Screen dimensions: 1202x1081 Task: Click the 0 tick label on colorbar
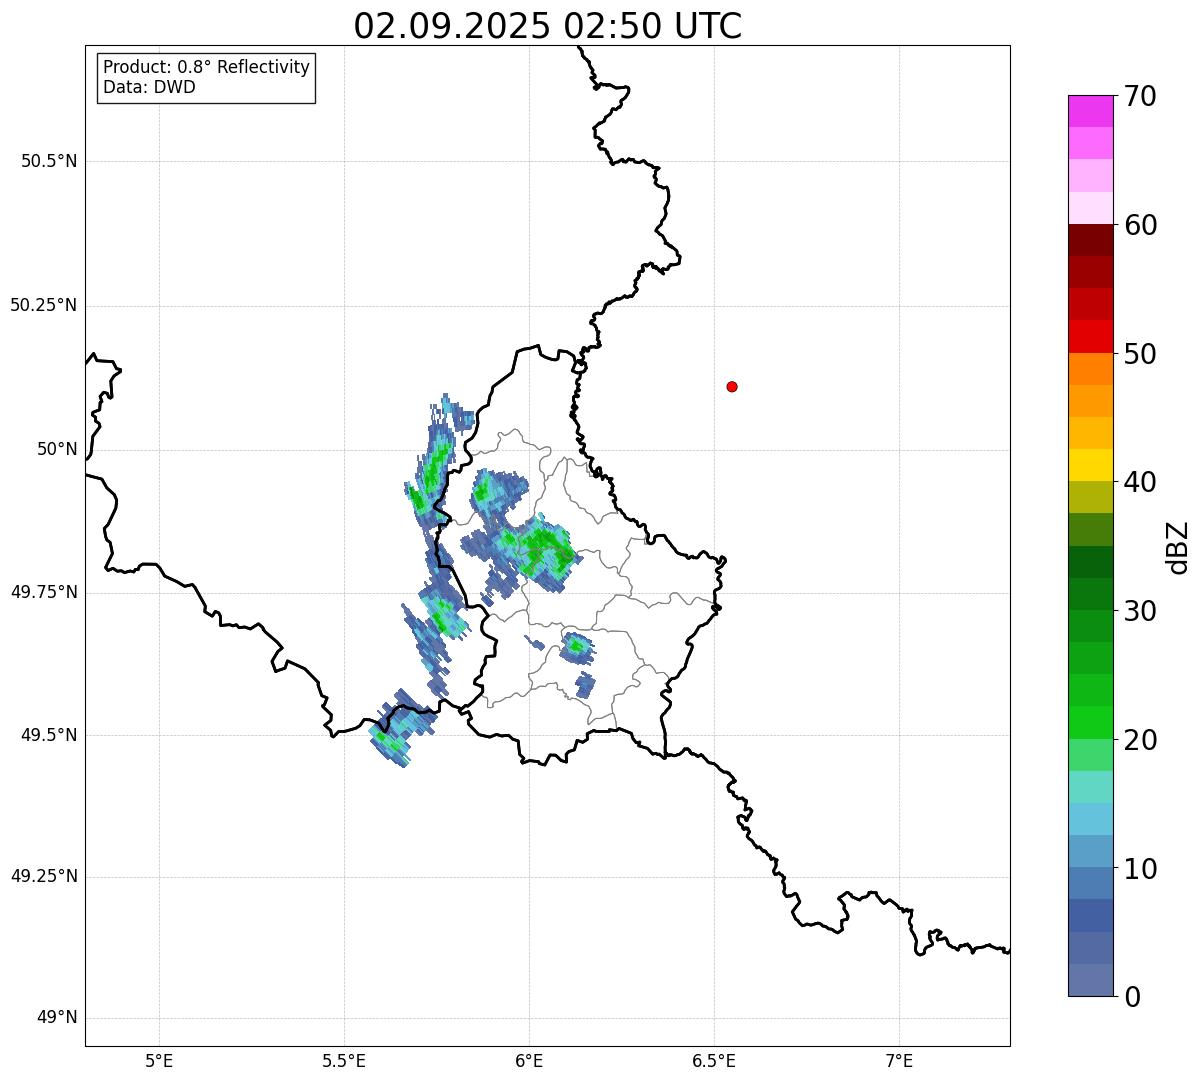click(1132, 997)
